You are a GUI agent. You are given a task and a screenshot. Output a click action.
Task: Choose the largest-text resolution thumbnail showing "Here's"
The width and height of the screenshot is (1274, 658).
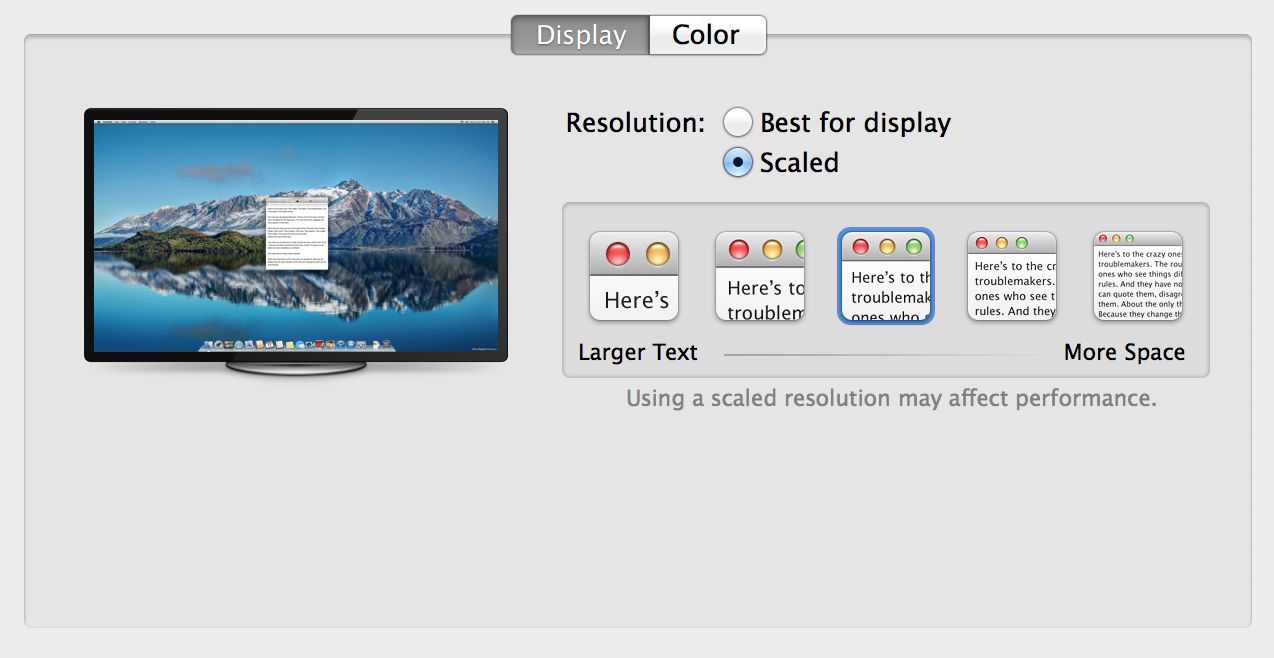point(634,277)
